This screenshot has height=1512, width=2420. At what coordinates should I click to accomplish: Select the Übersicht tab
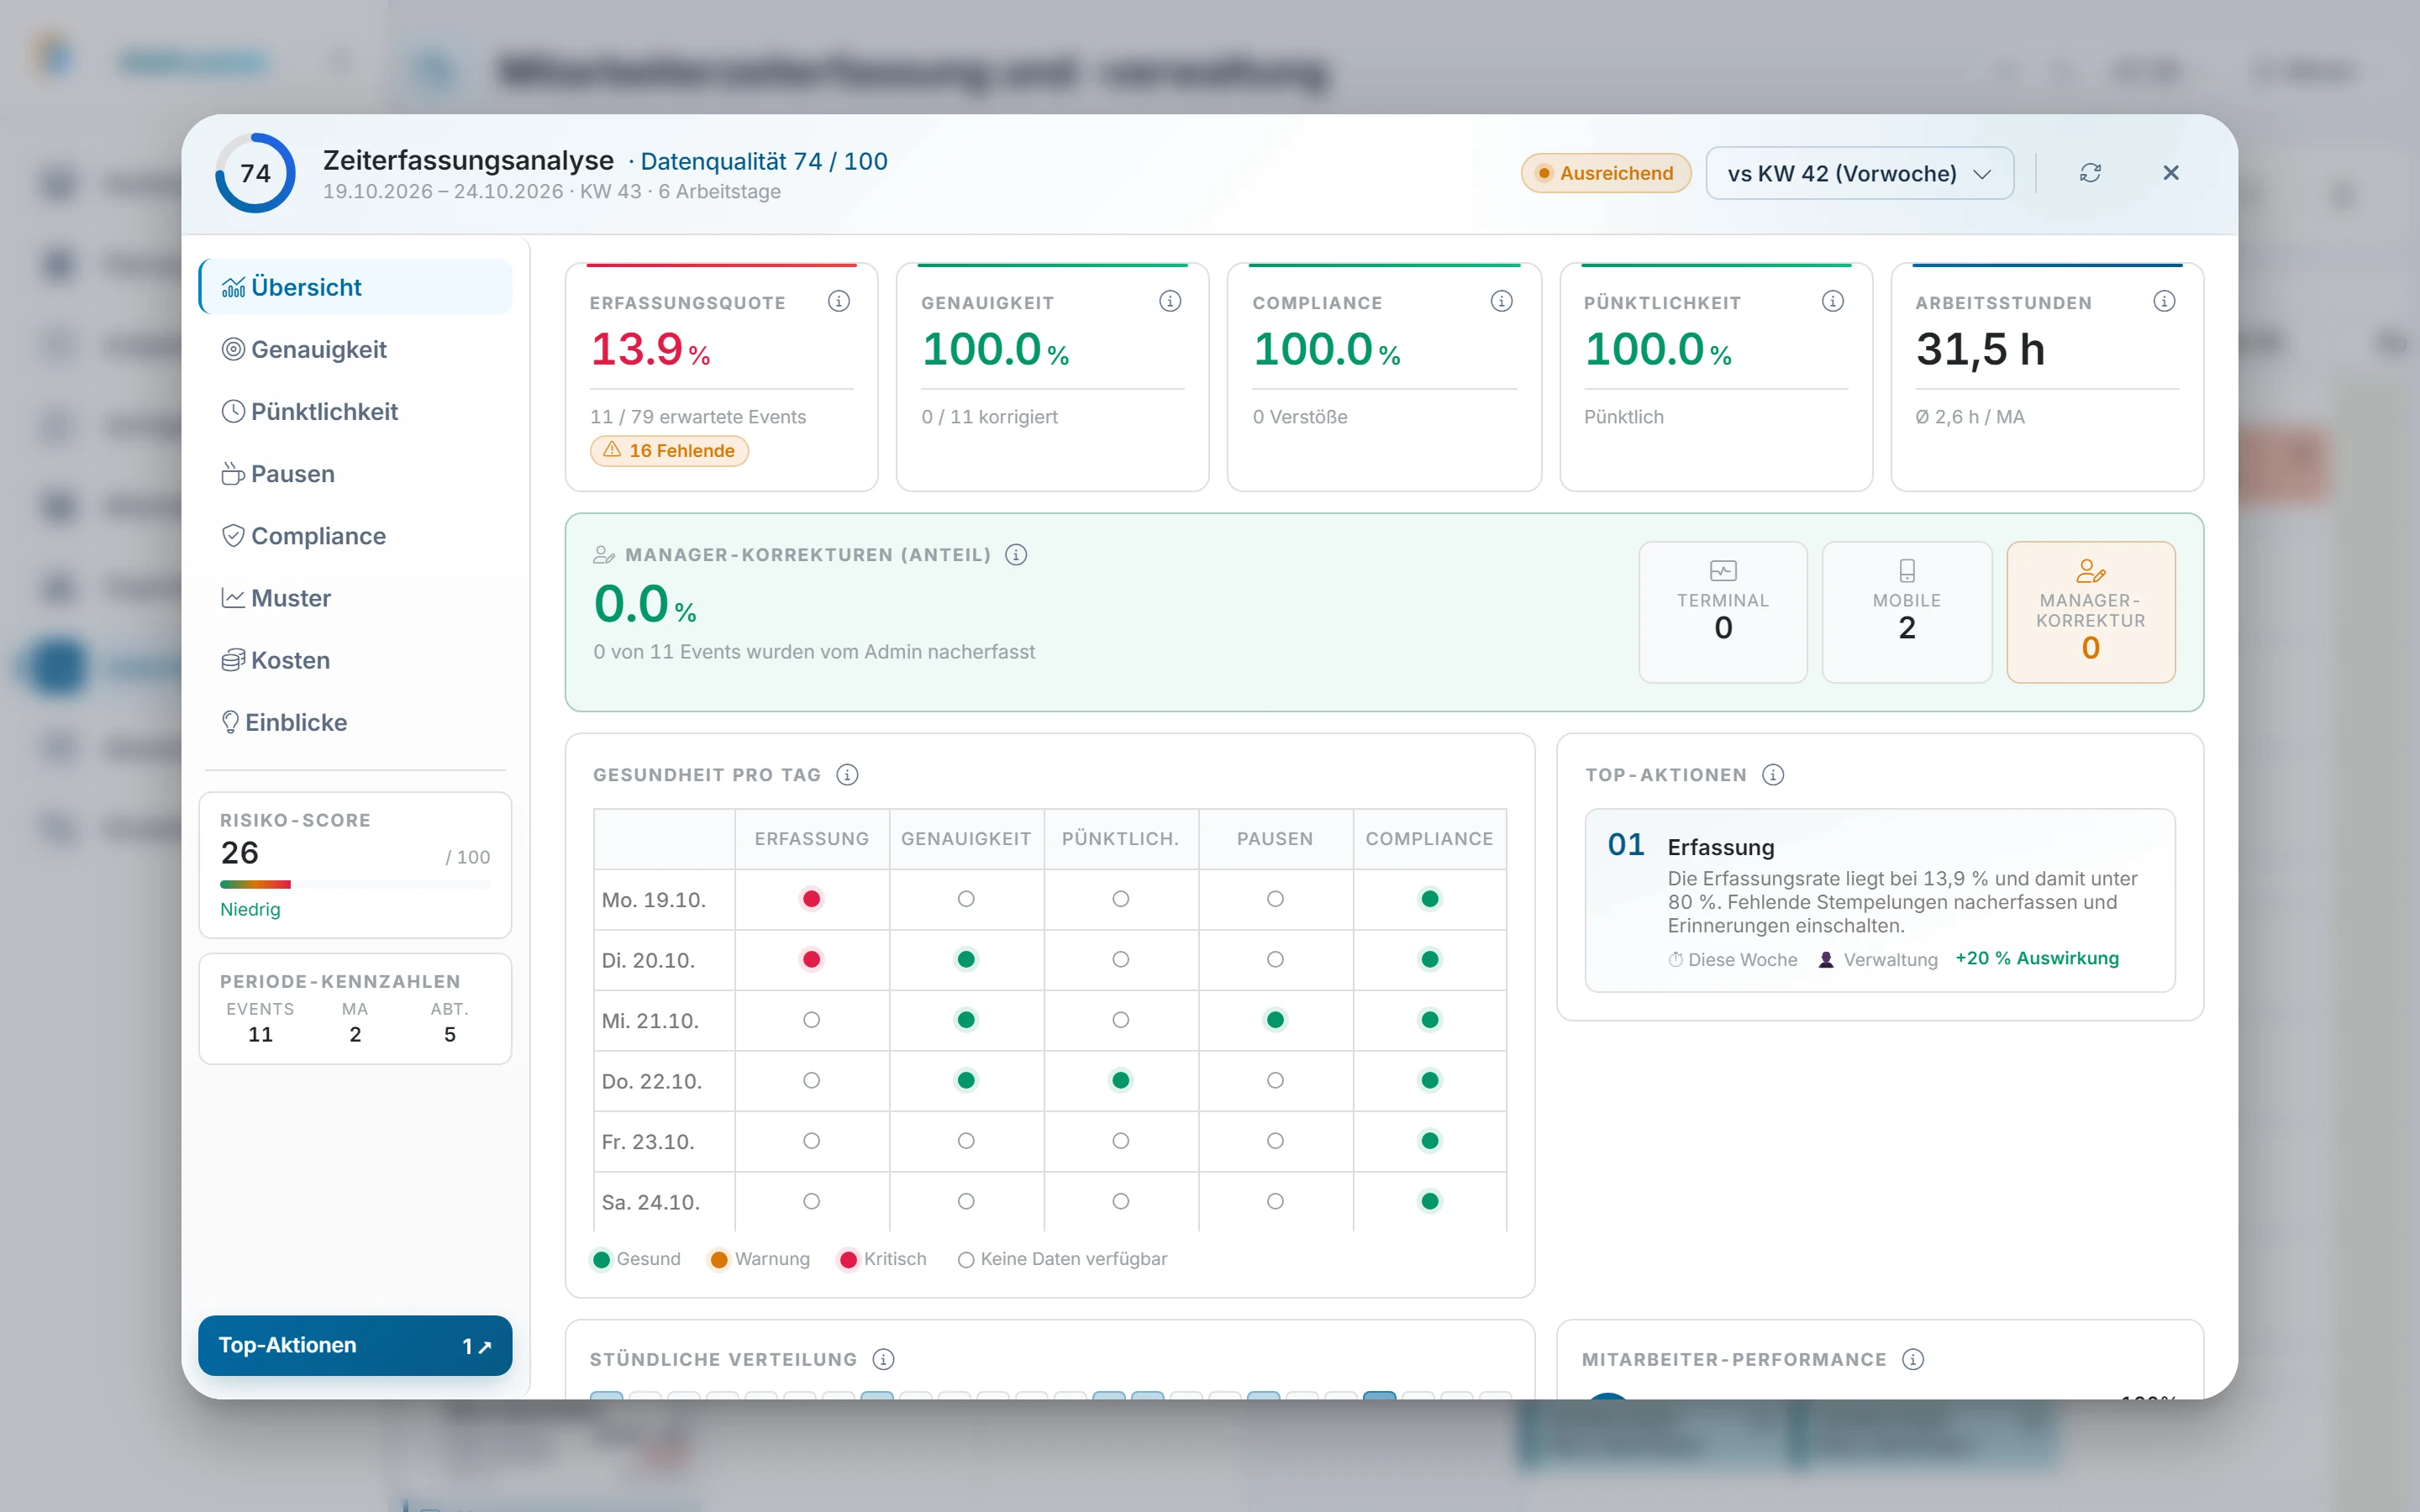point(356,287)
